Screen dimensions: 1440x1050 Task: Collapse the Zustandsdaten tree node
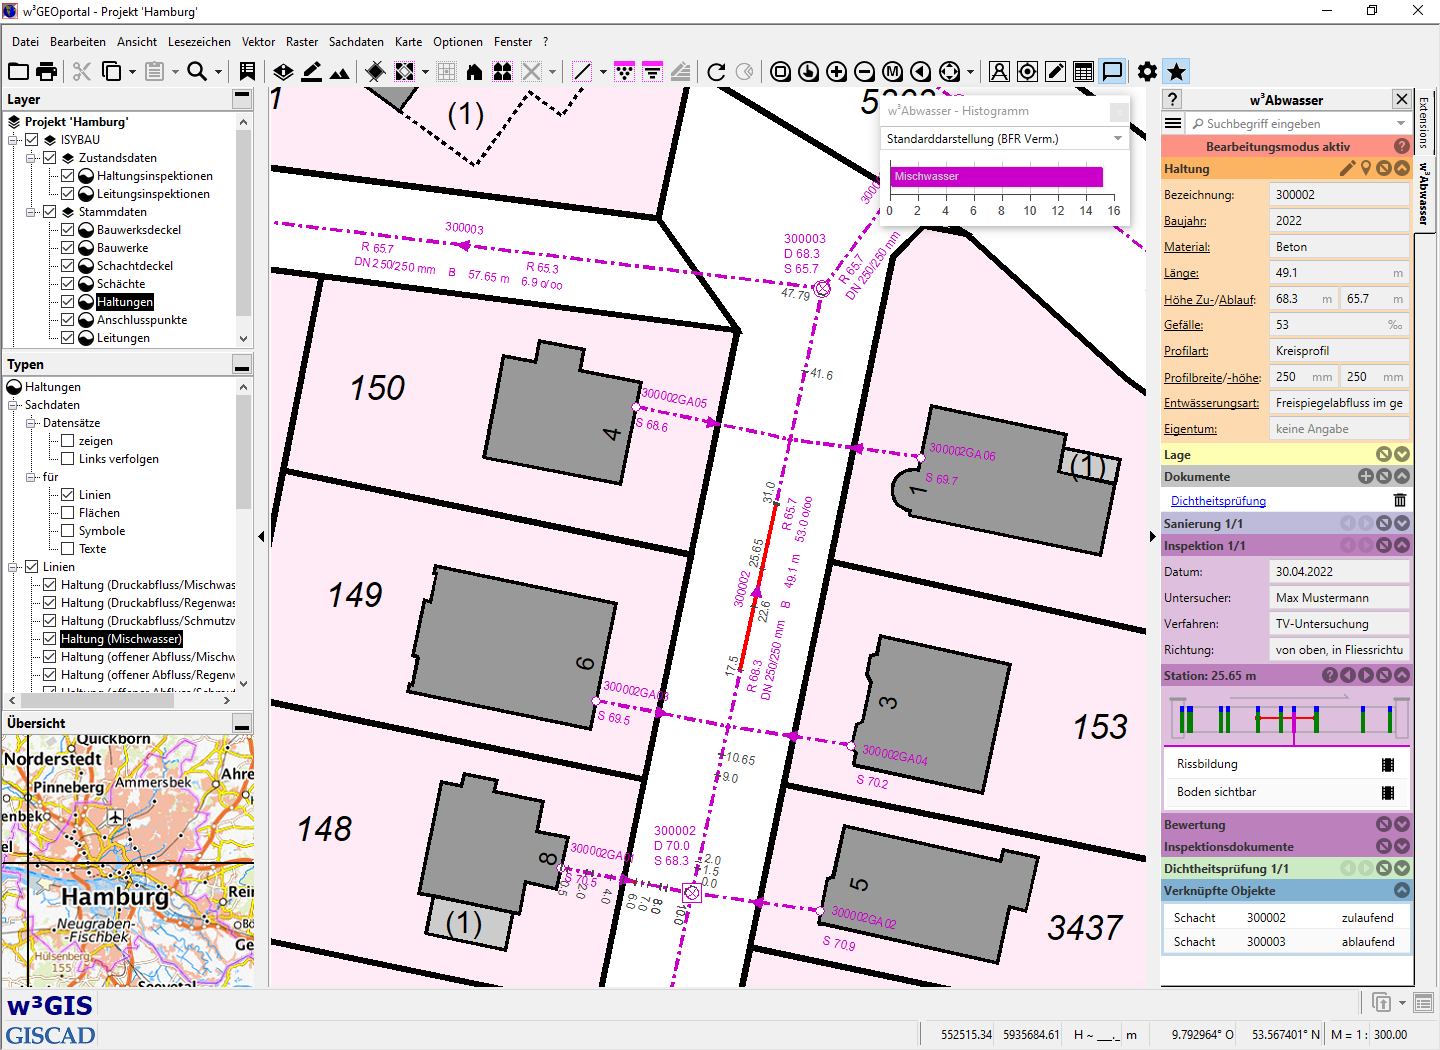(32, 158)
